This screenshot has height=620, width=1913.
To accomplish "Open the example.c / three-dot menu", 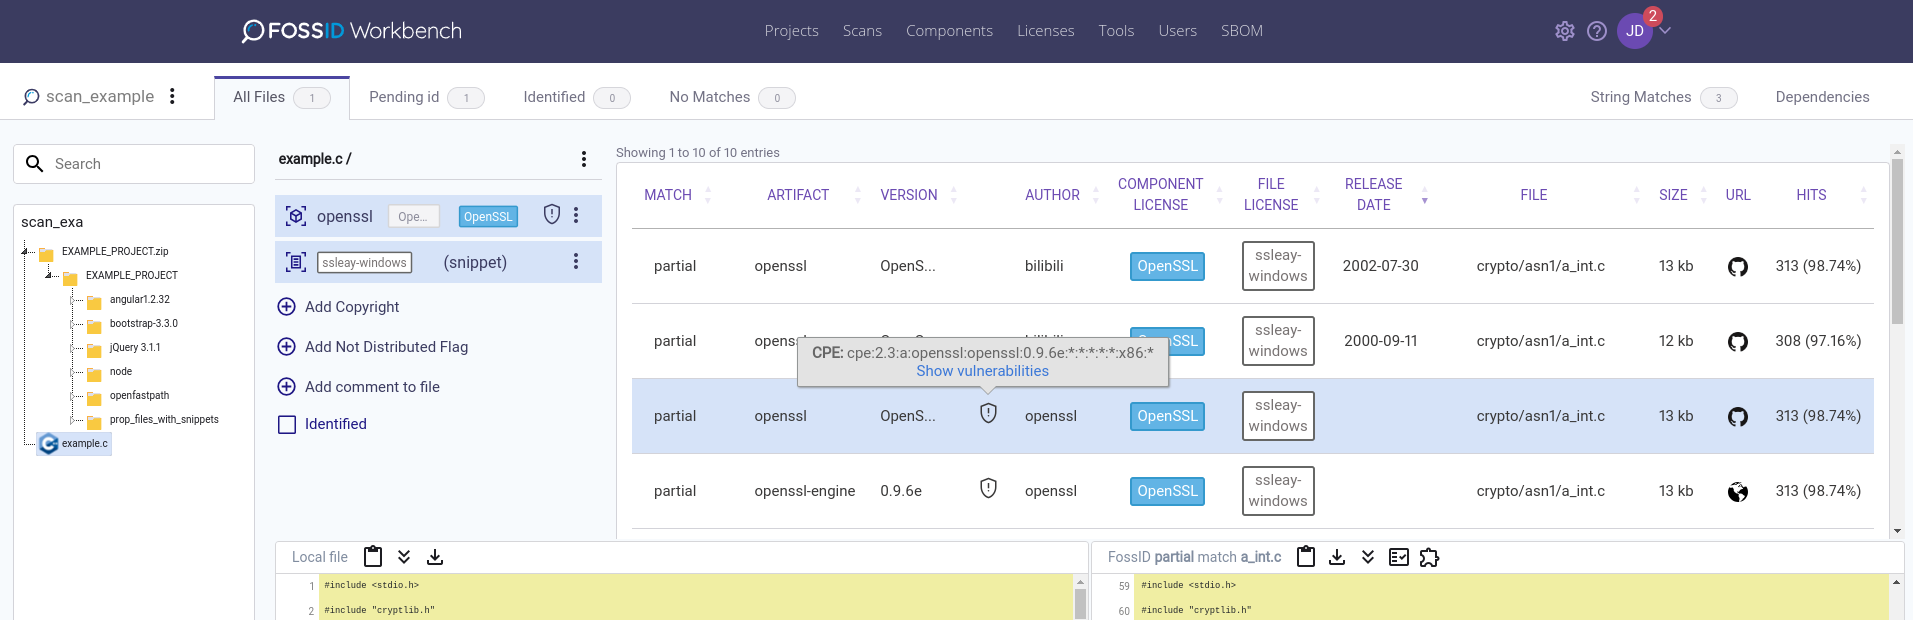I will [x=584, y=159].
